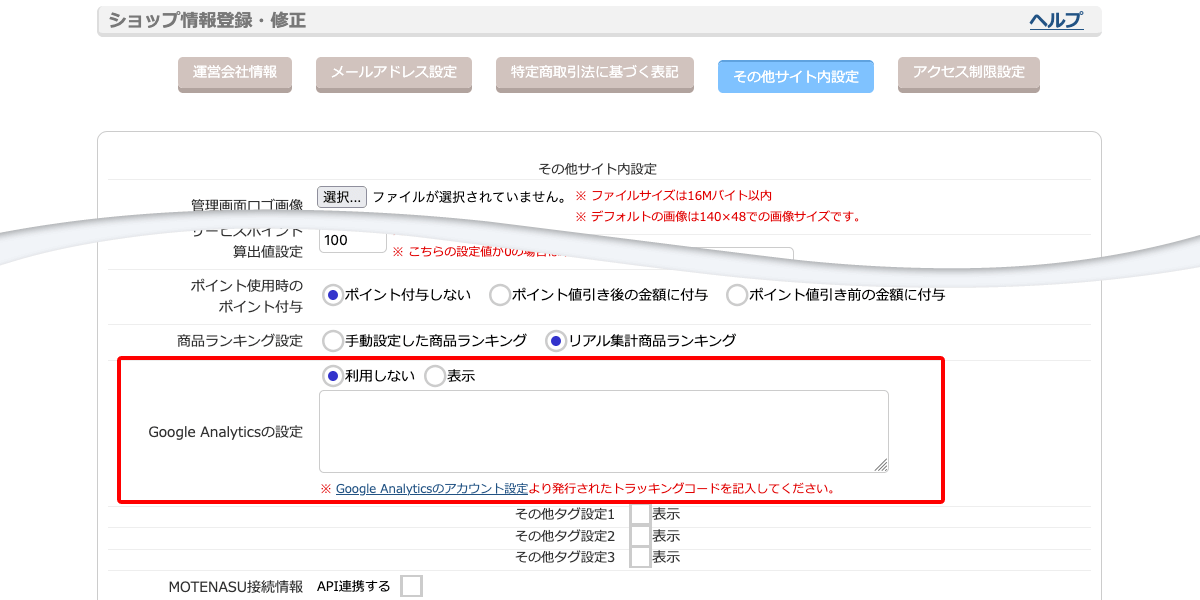
Task: Click the 選択... file chooser button
Action: click(x=342, y=197)
